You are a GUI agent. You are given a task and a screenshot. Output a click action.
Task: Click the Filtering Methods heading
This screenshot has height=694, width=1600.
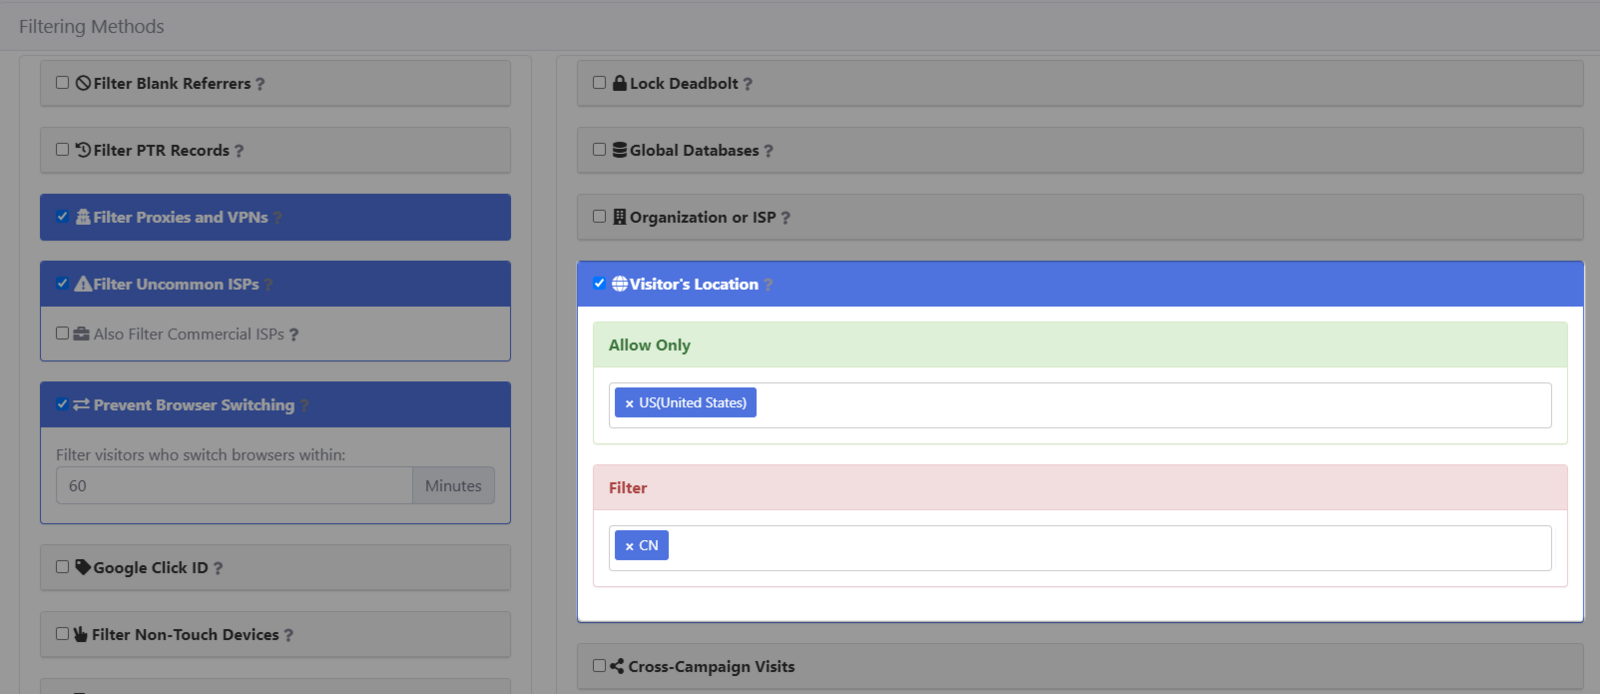coord(91,27)
